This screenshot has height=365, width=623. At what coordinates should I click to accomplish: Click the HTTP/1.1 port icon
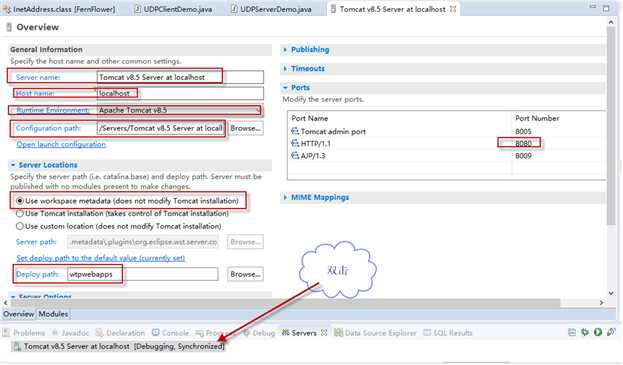click(295, 143)
